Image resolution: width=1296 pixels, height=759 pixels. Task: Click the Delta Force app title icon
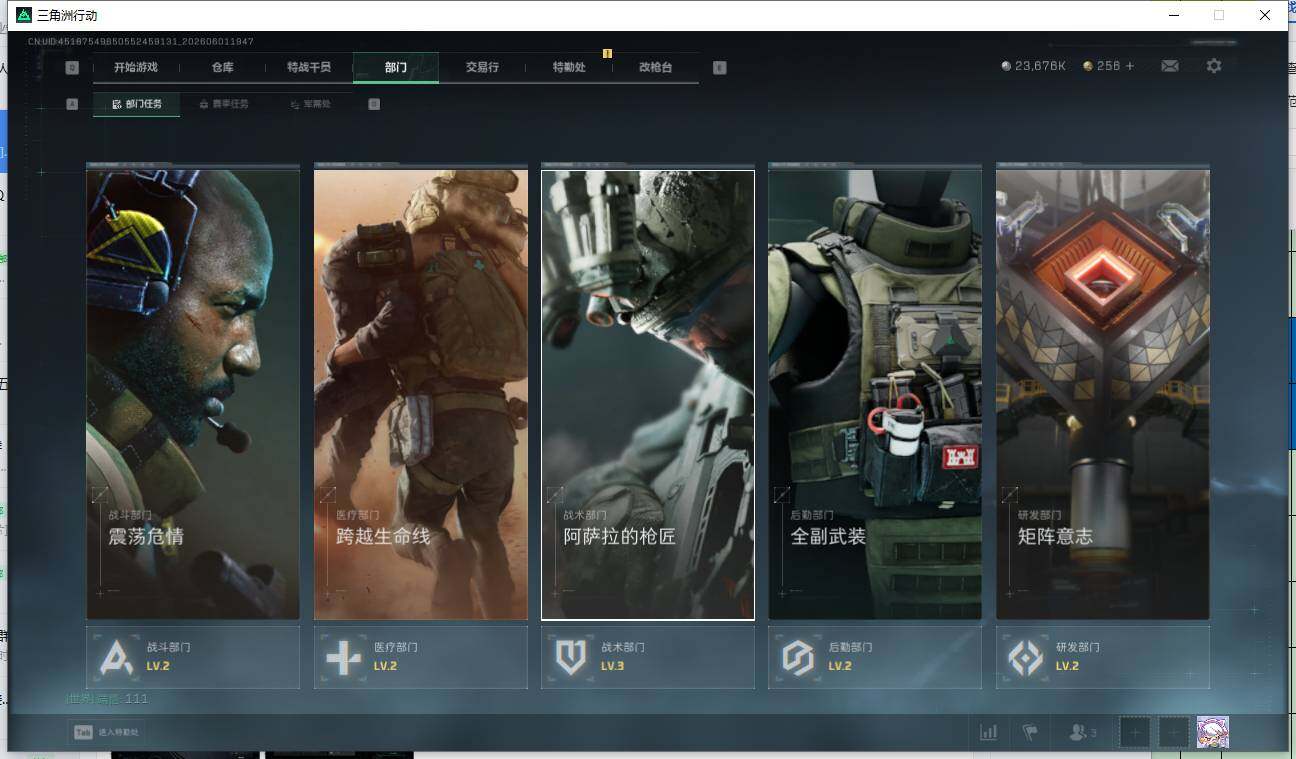(24, 15)
